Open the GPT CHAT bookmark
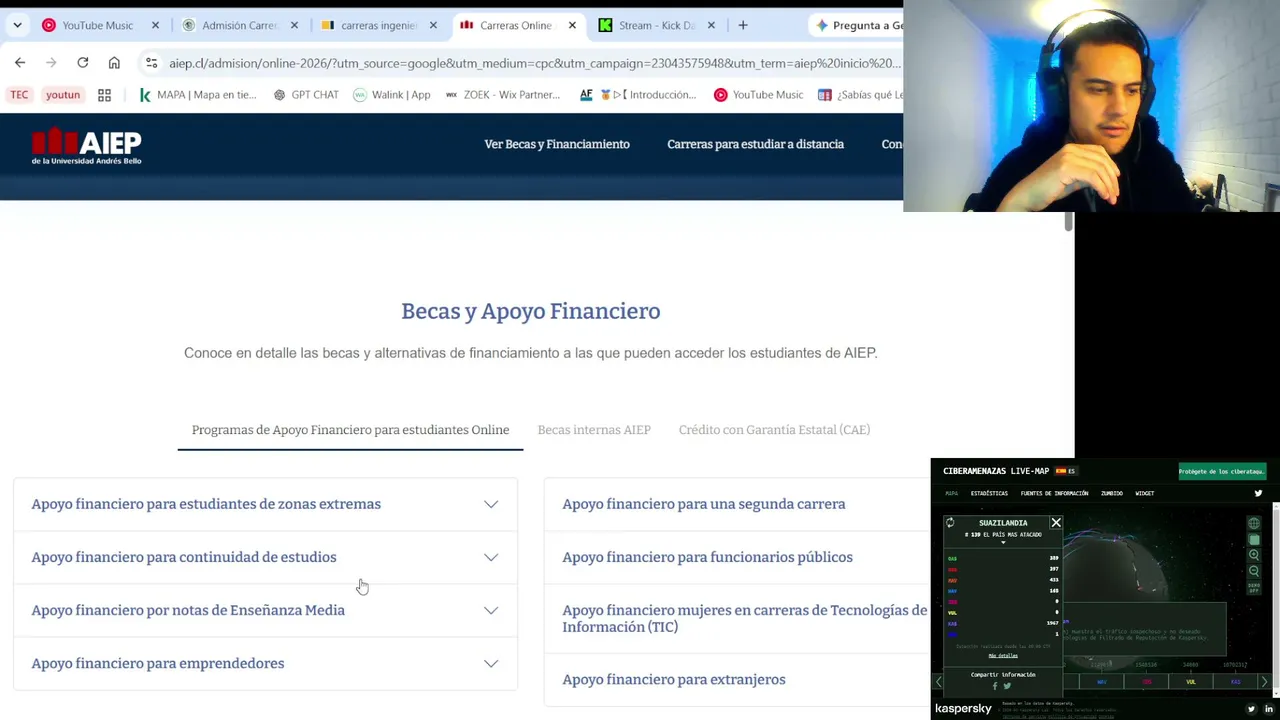1280x720 pixels. (x=306, y=95)
